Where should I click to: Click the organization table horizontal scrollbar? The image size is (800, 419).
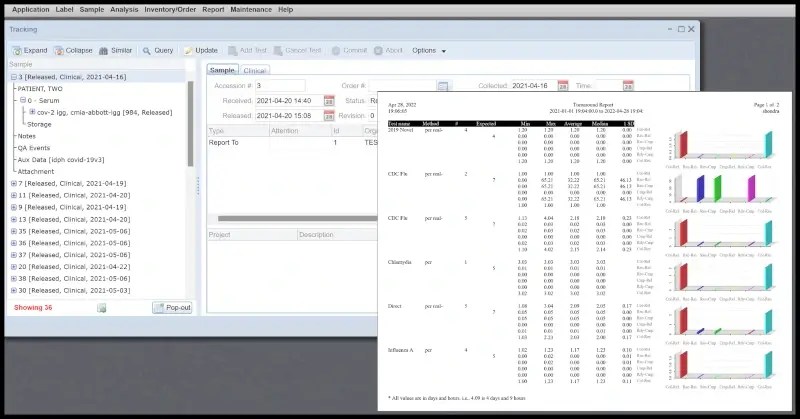pos(297,218)
